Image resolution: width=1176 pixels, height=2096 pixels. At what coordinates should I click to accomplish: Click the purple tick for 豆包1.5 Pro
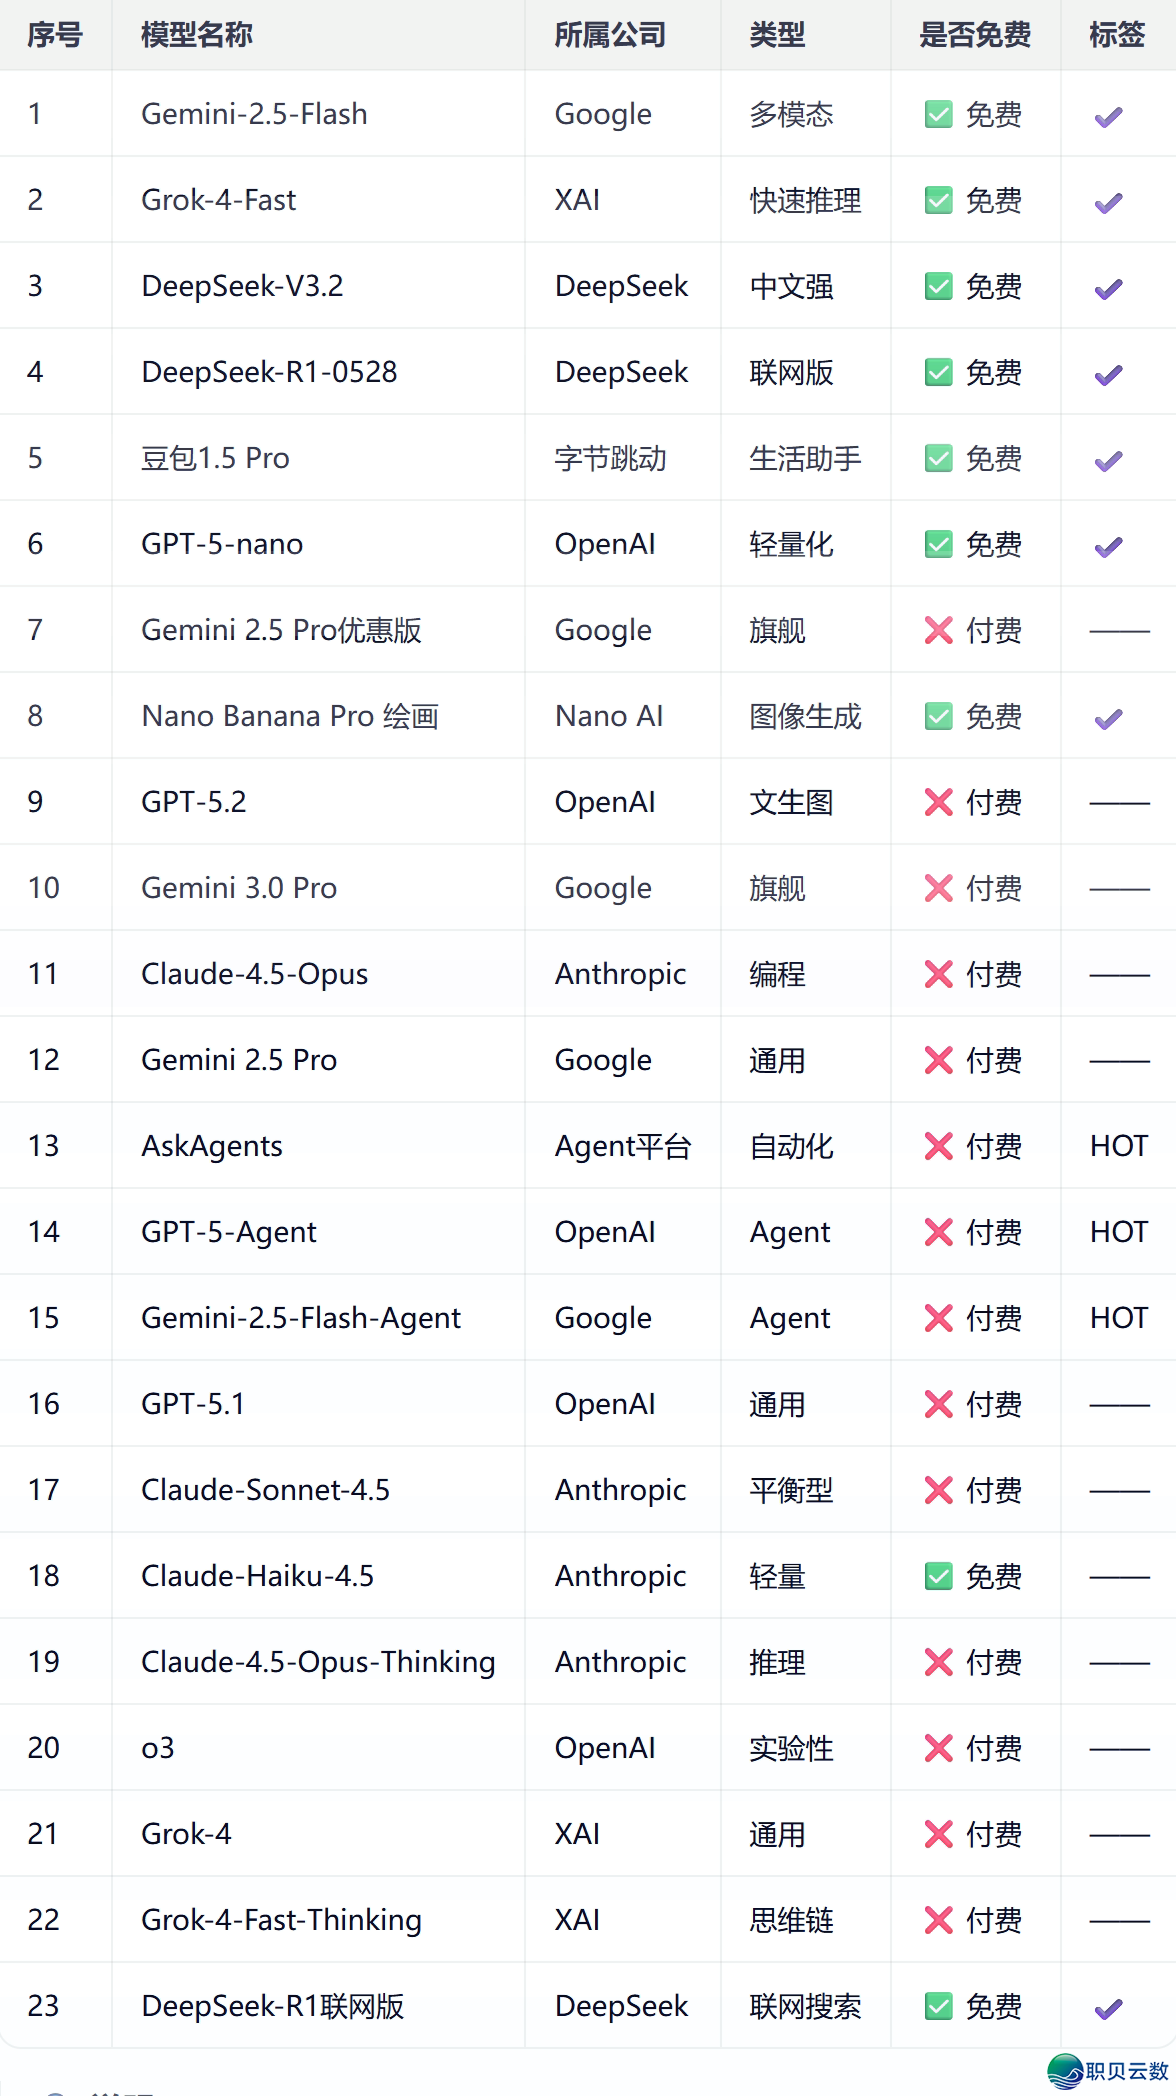pyautogui.click(x=1108, y=460)
